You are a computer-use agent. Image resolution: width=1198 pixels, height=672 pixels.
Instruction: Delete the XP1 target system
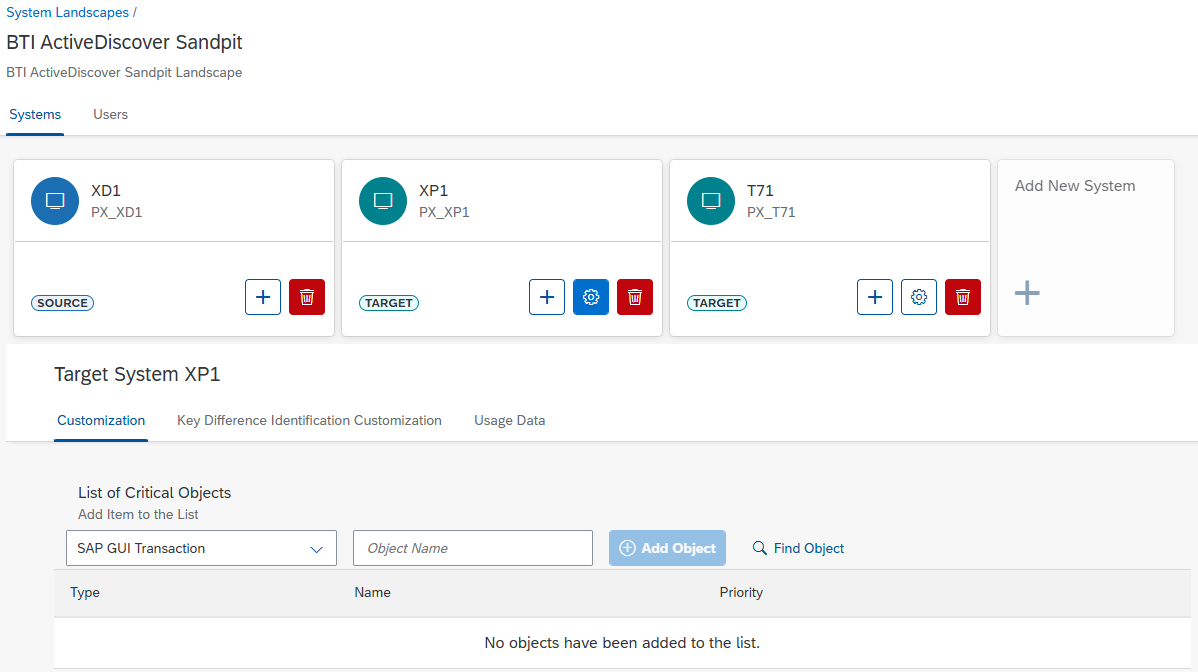point(635,297)
